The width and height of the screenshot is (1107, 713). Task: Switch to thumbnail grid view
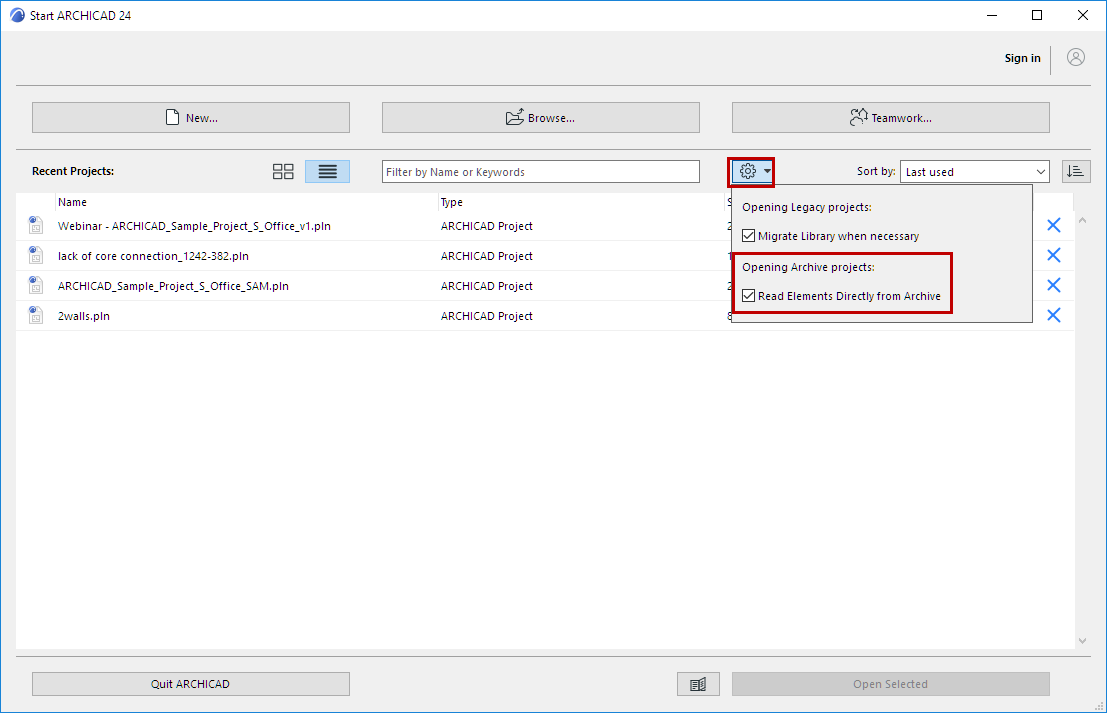pyautogui.click(x=283, y=172)
